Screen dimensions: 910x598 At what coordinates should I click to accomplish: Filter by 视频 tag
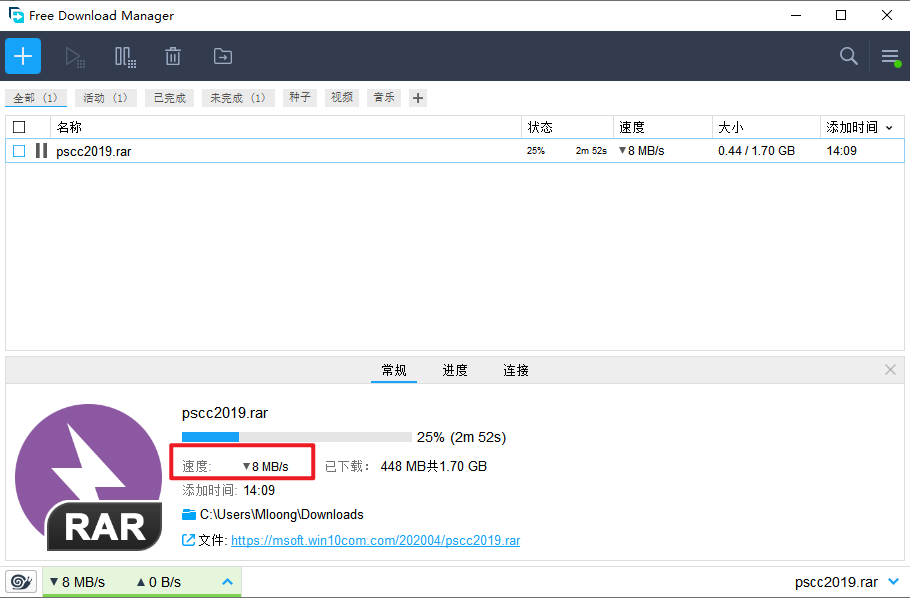pos(342,98)
